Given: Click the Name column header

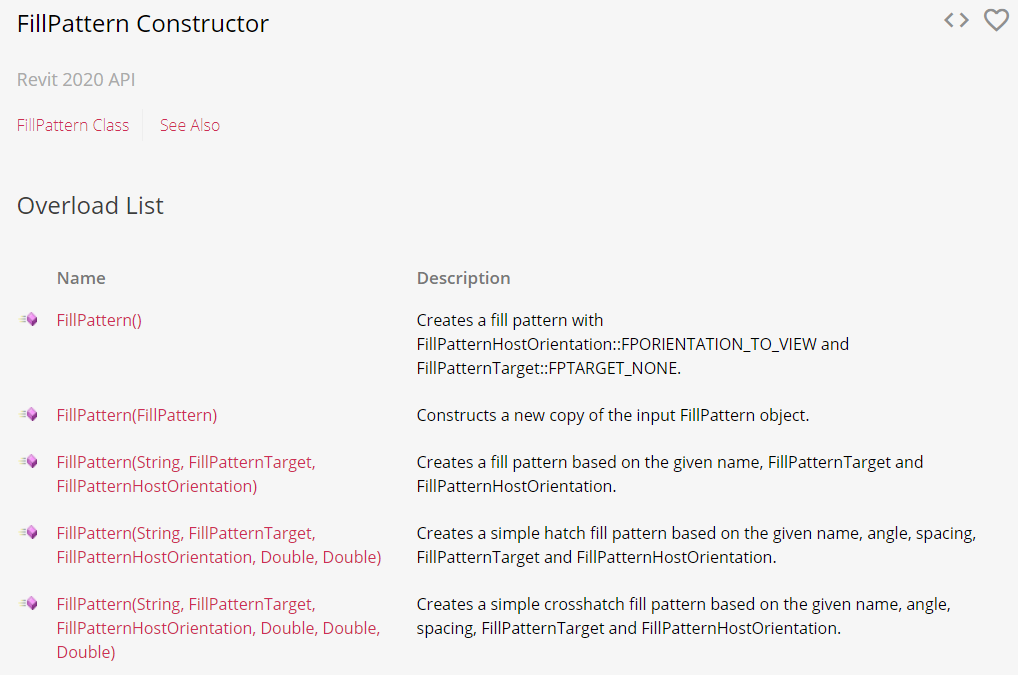Looking at the screenshot, I should click(x=81, y=278).
